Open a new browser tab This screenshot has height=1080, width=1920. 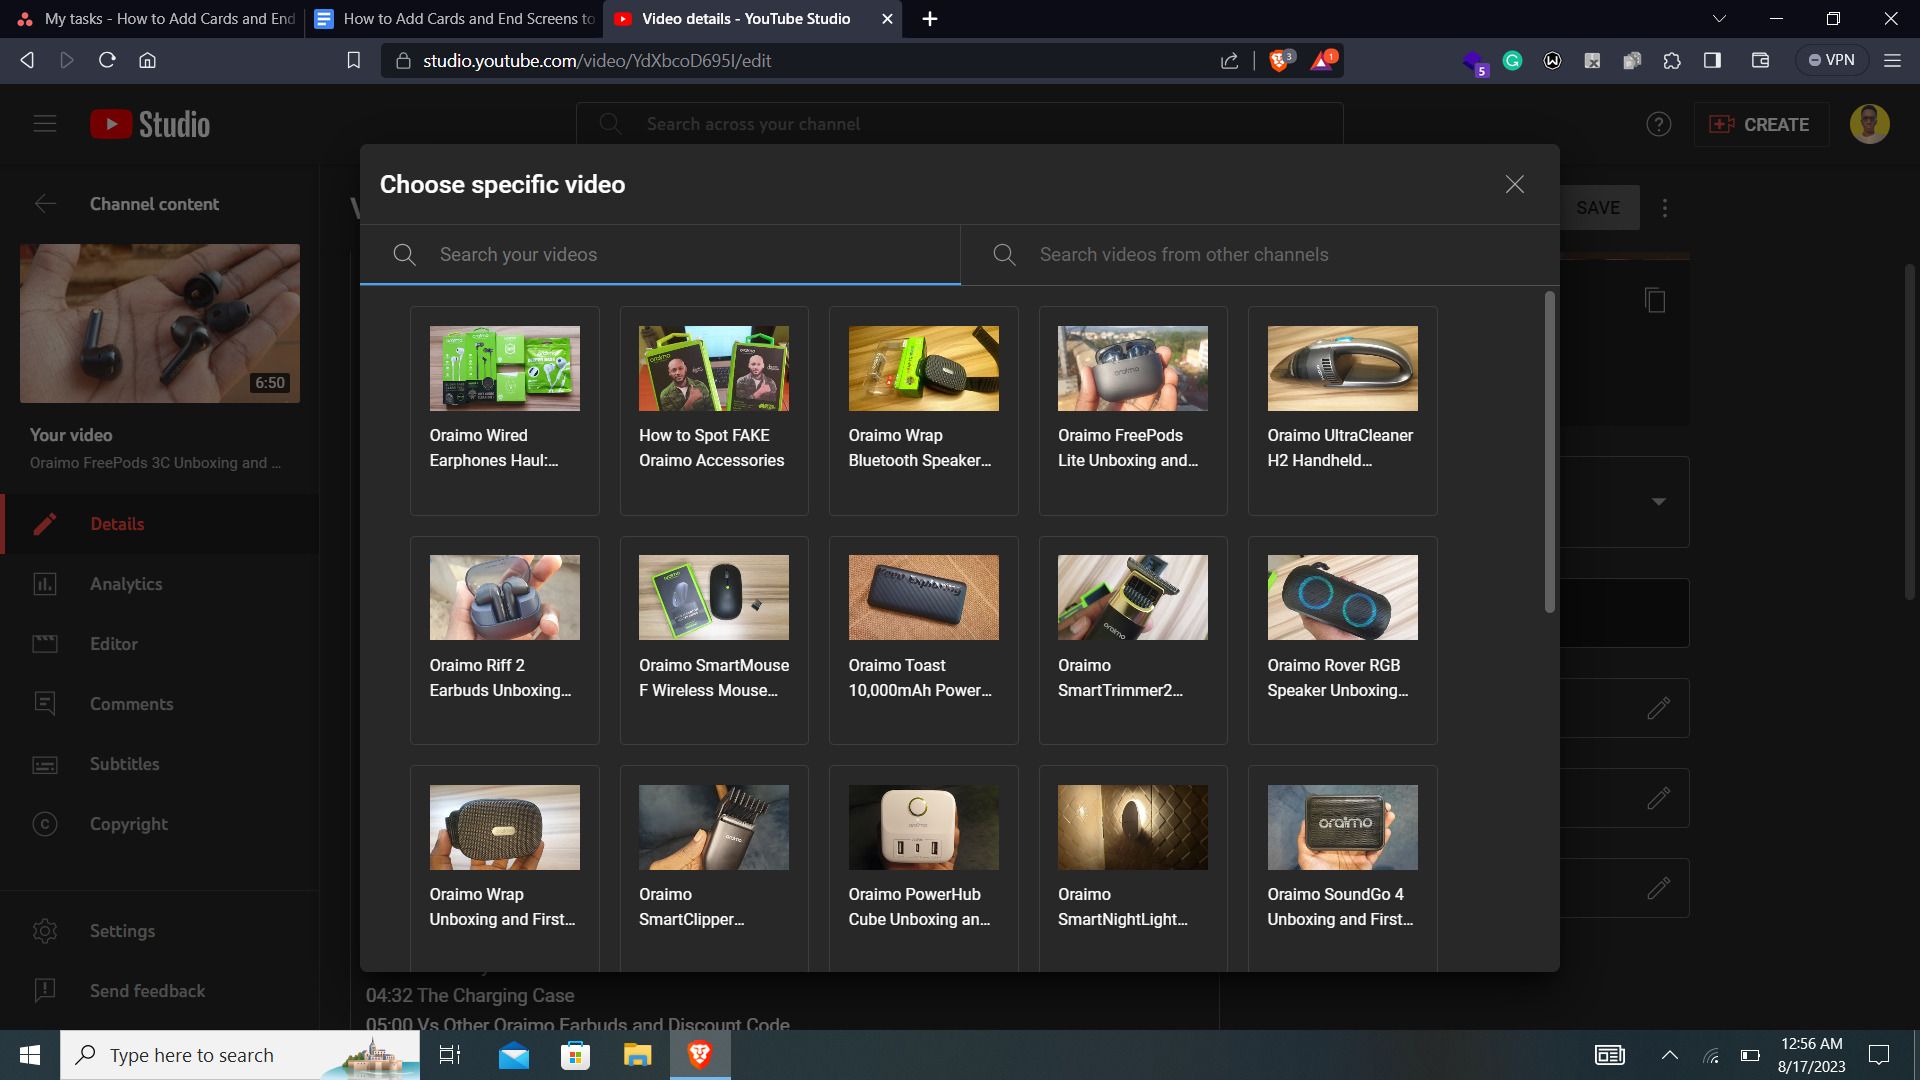tap(929, 18)
